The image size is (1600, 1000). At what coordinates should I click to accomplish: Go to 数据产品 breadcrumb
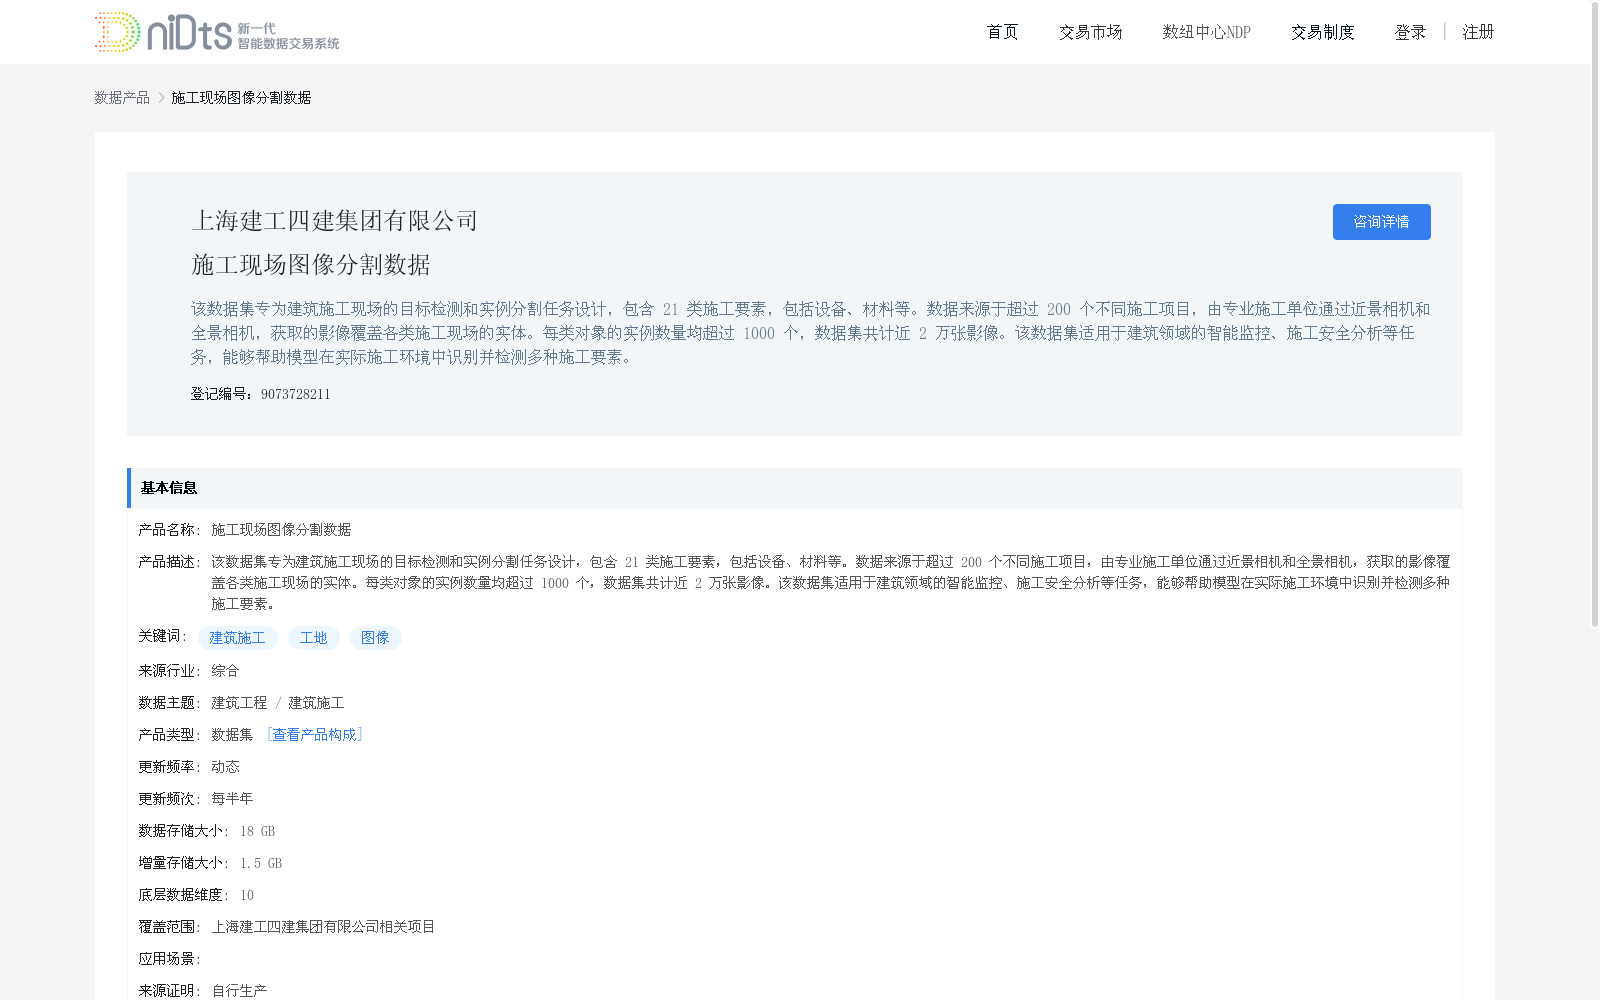pos(122,97)
